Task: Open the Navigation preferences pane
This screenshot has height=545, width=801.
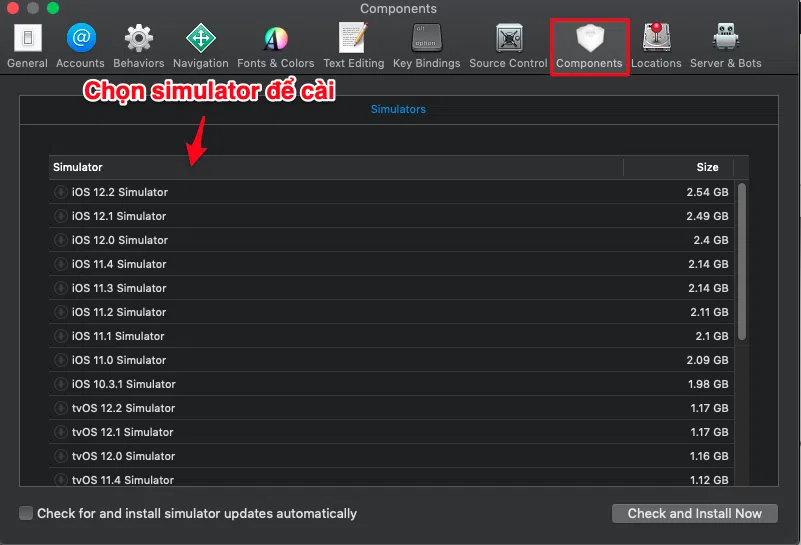Action: (x=201, y=45)
